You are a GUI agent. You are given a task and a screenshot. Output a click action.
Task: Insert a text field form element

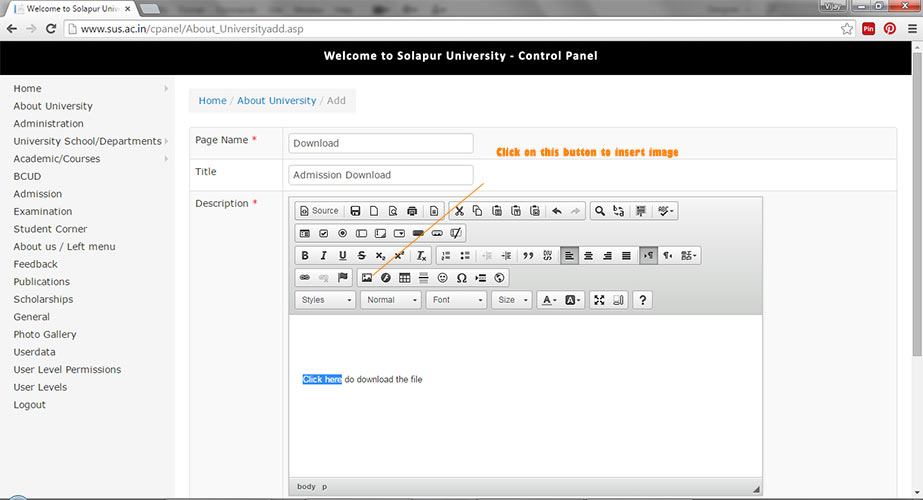click(361, 233)
